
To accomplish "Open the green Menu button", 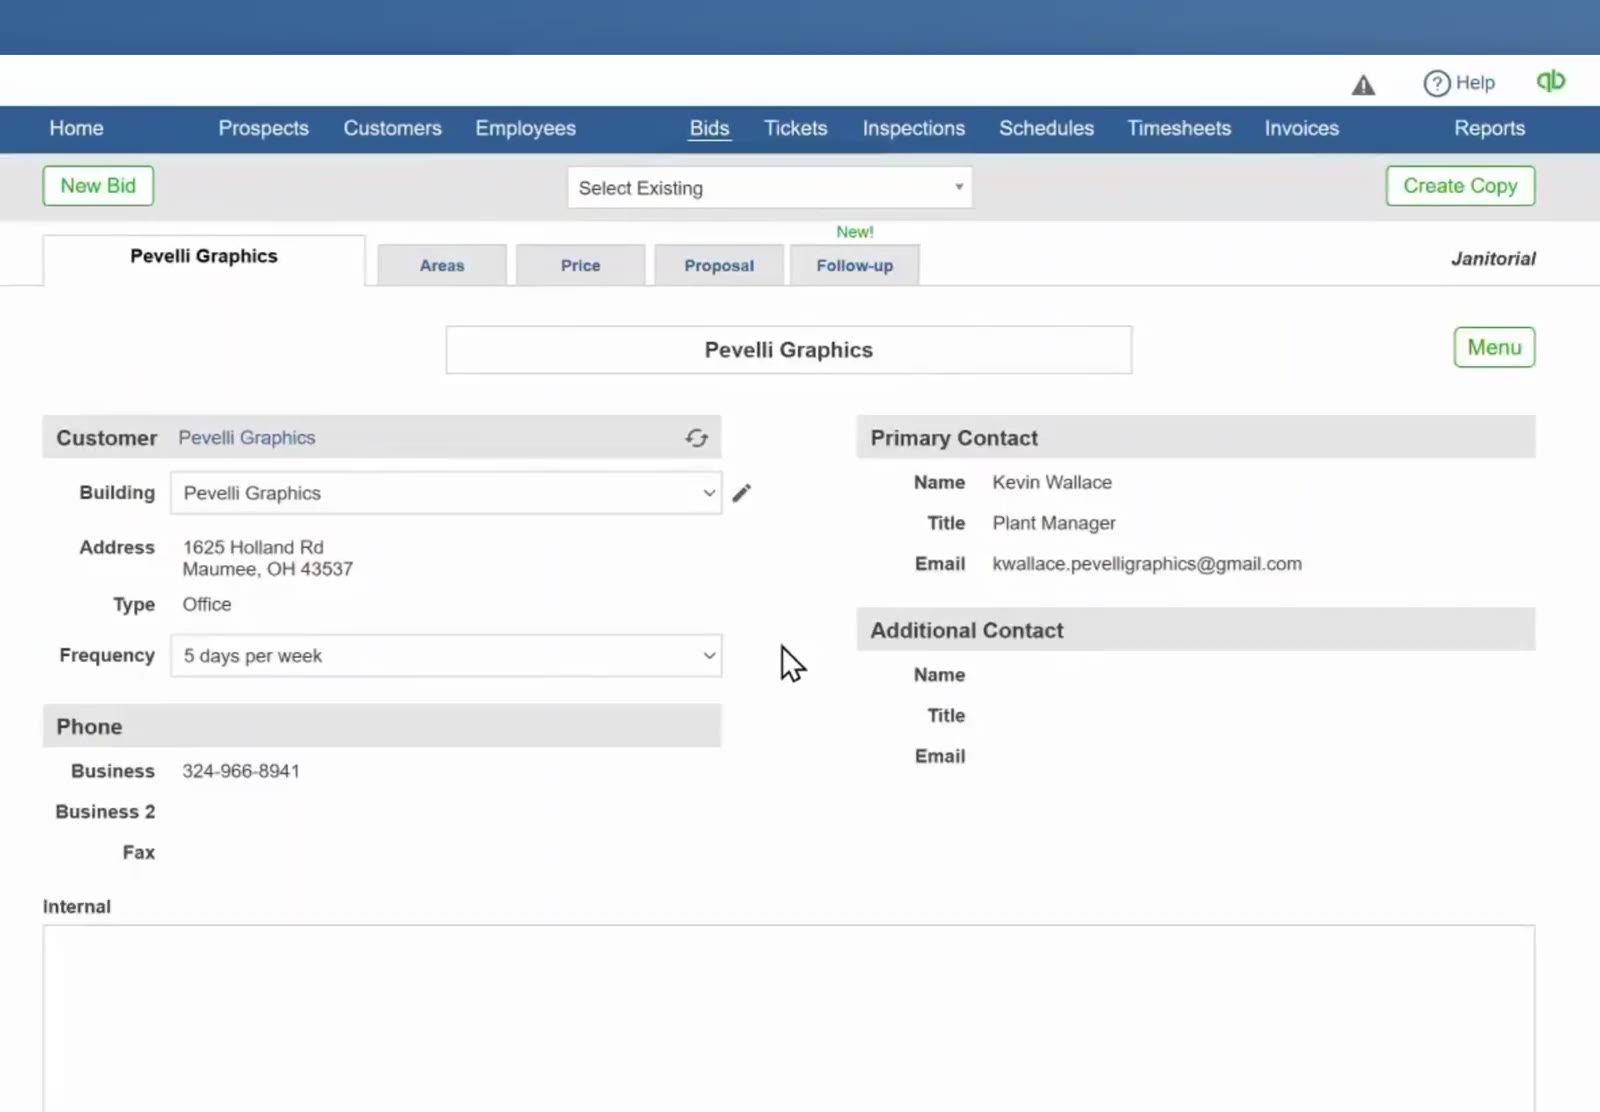I will pyautogui.click(x=1495, y=348).
